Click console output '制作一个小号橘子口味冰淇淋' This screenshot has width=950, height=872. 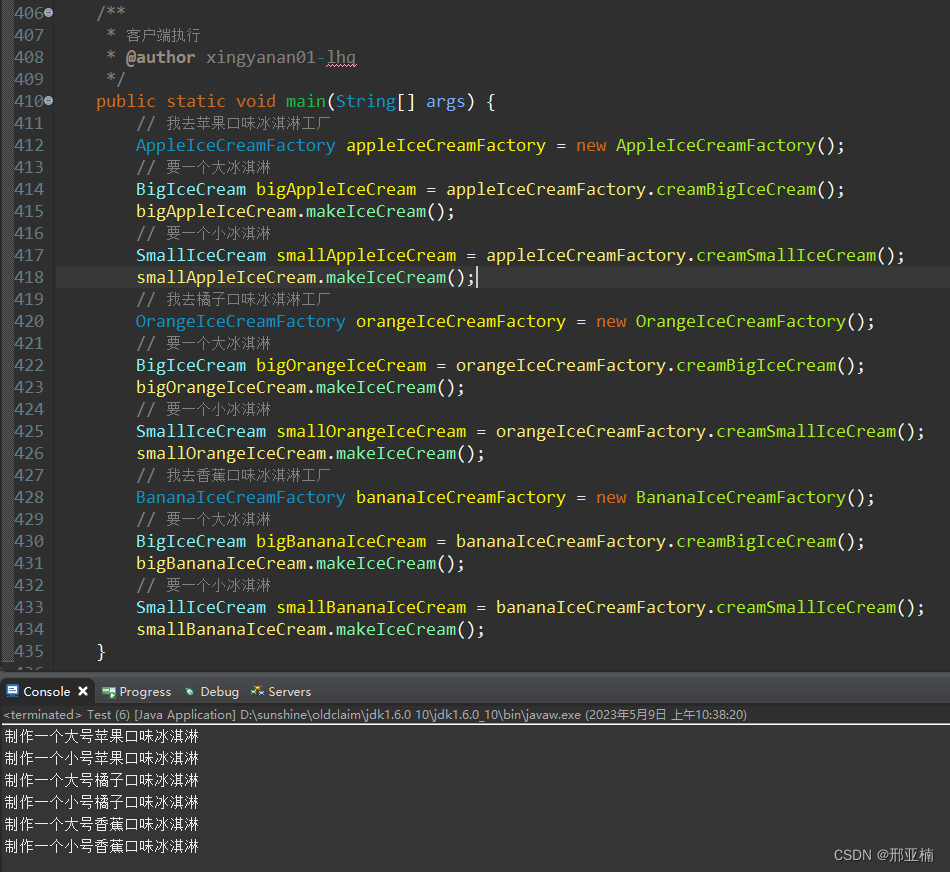(102, 802)
